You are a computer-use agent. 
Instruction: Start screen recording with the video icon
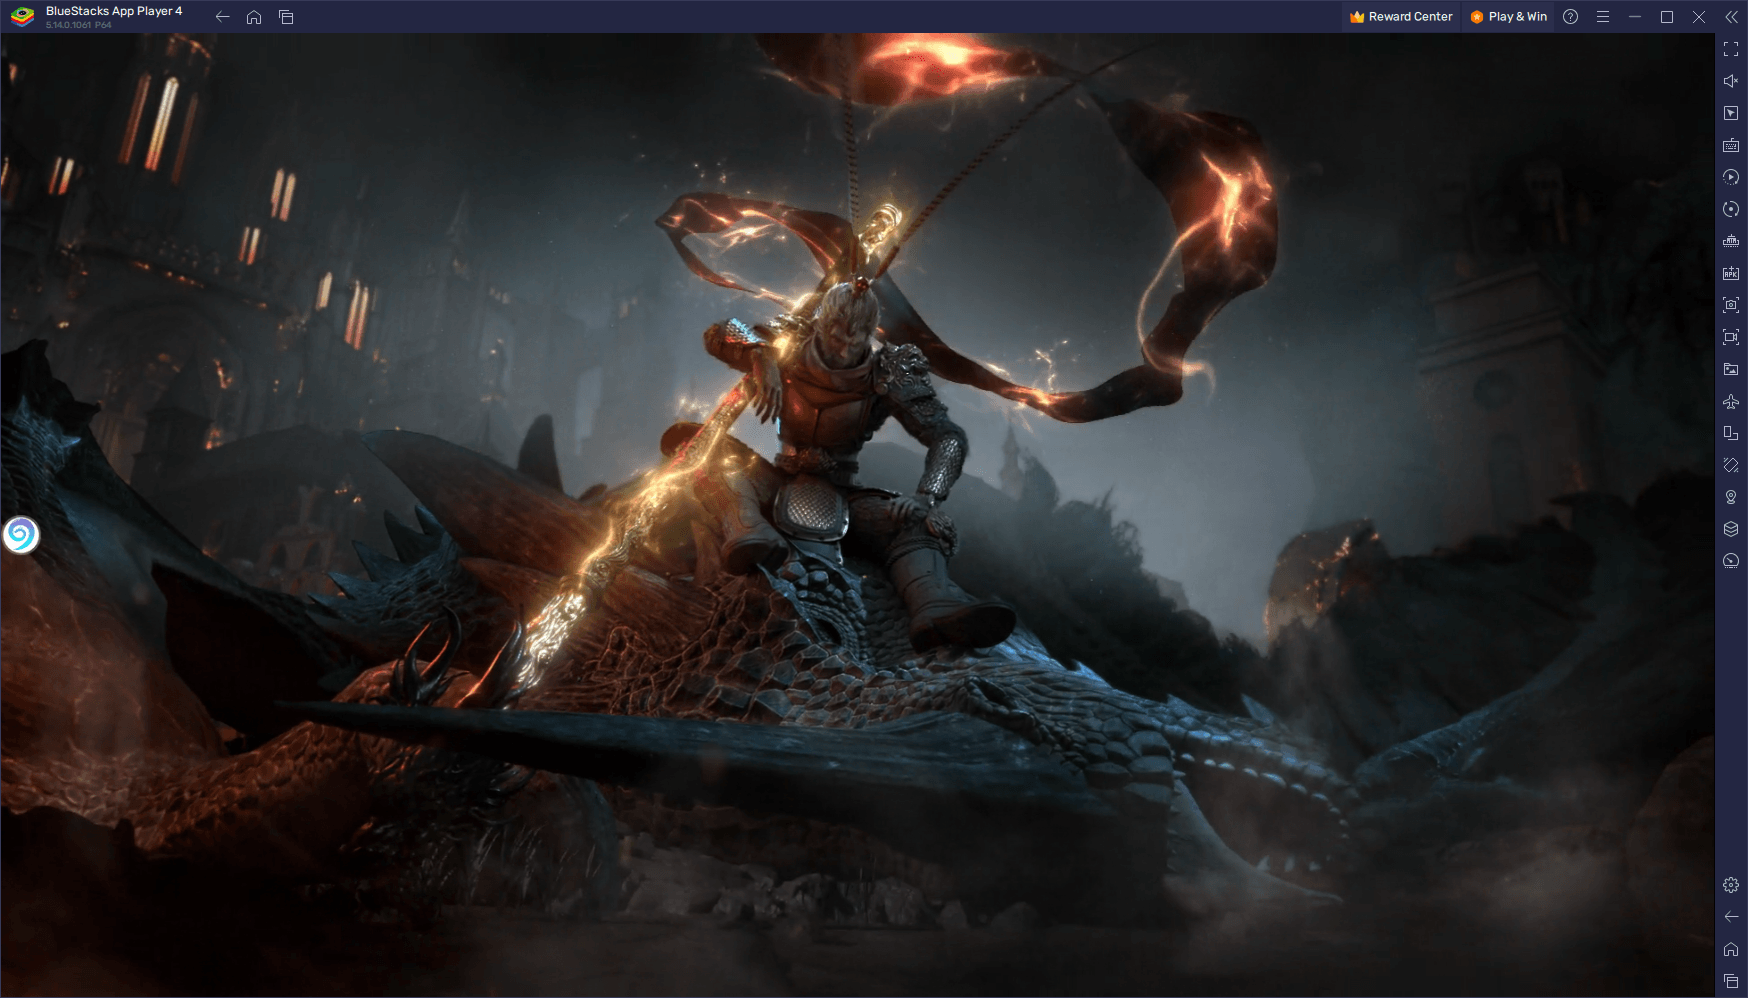click(1731, 337)
